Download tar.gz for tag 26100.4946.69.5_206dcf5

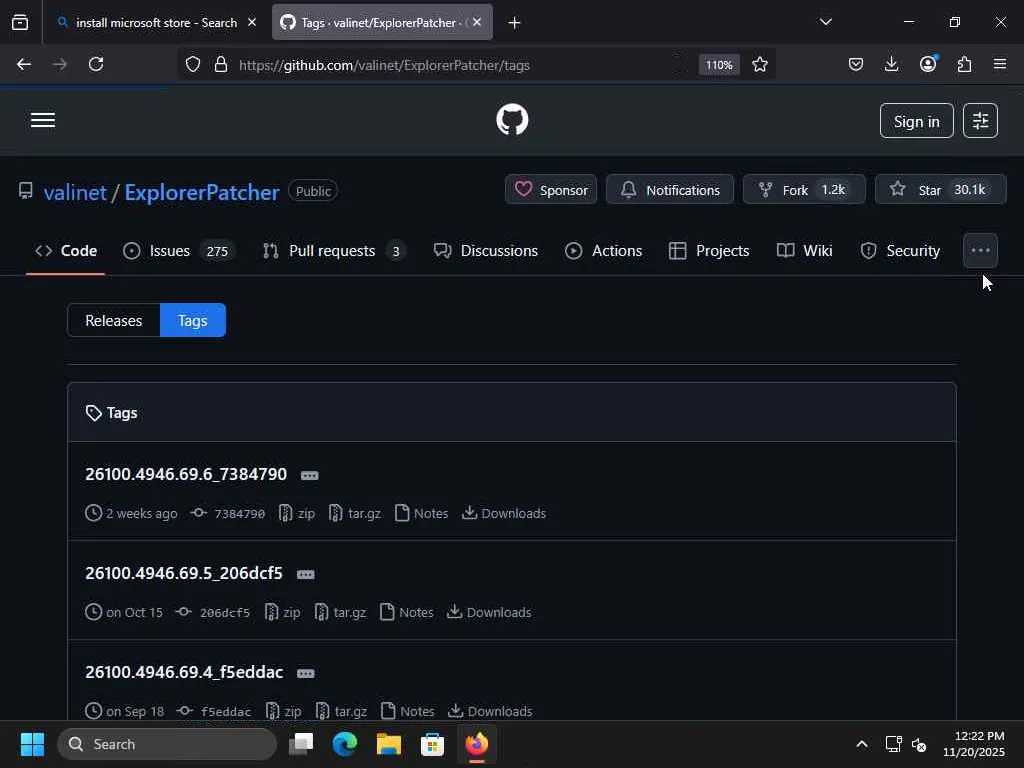[x=340, y=612]
